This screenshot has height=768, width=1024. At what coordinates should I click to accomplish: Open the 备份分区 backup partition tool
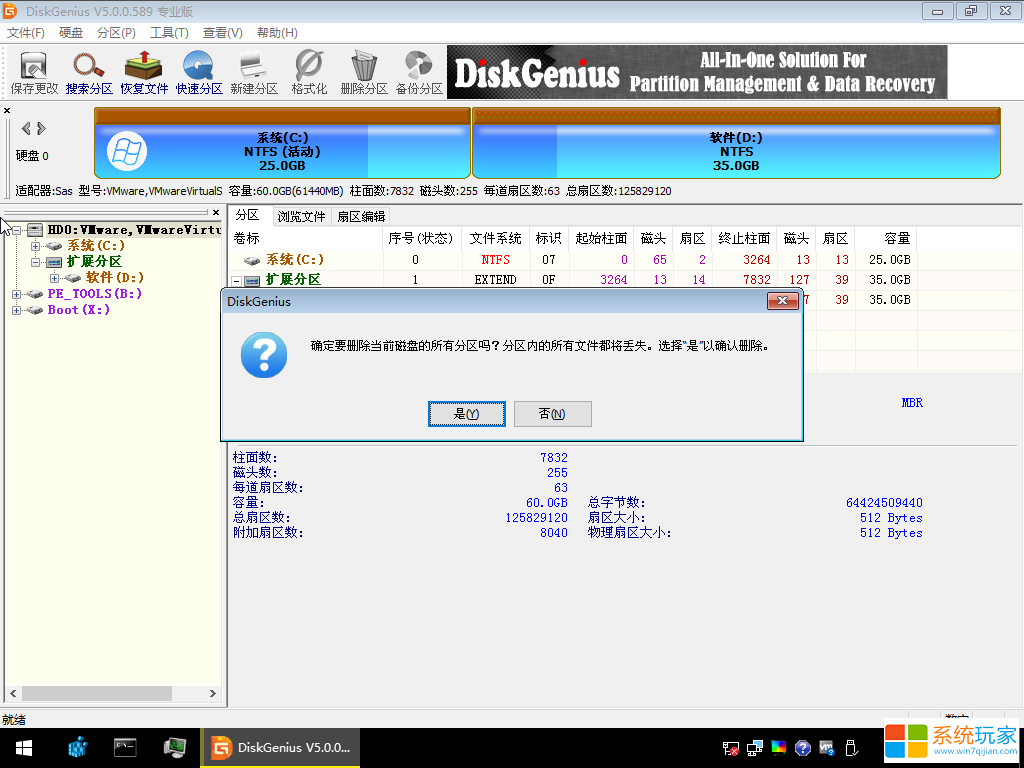click(x=419, y=72)
